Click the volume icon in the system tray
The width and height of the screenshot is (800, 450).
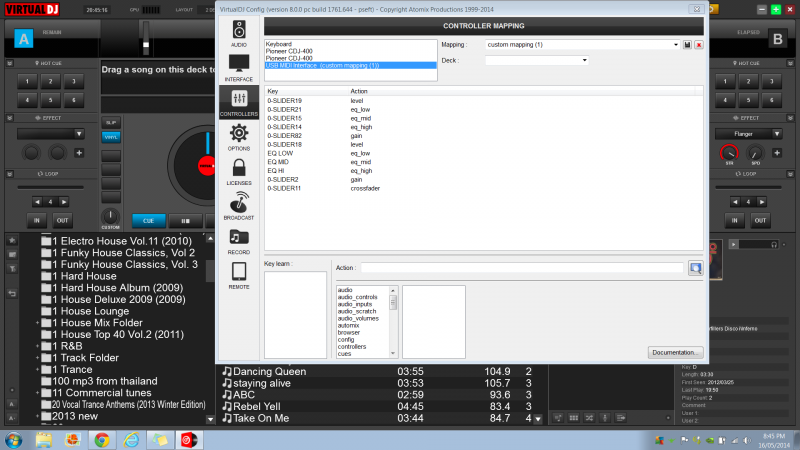click(747, 440)
